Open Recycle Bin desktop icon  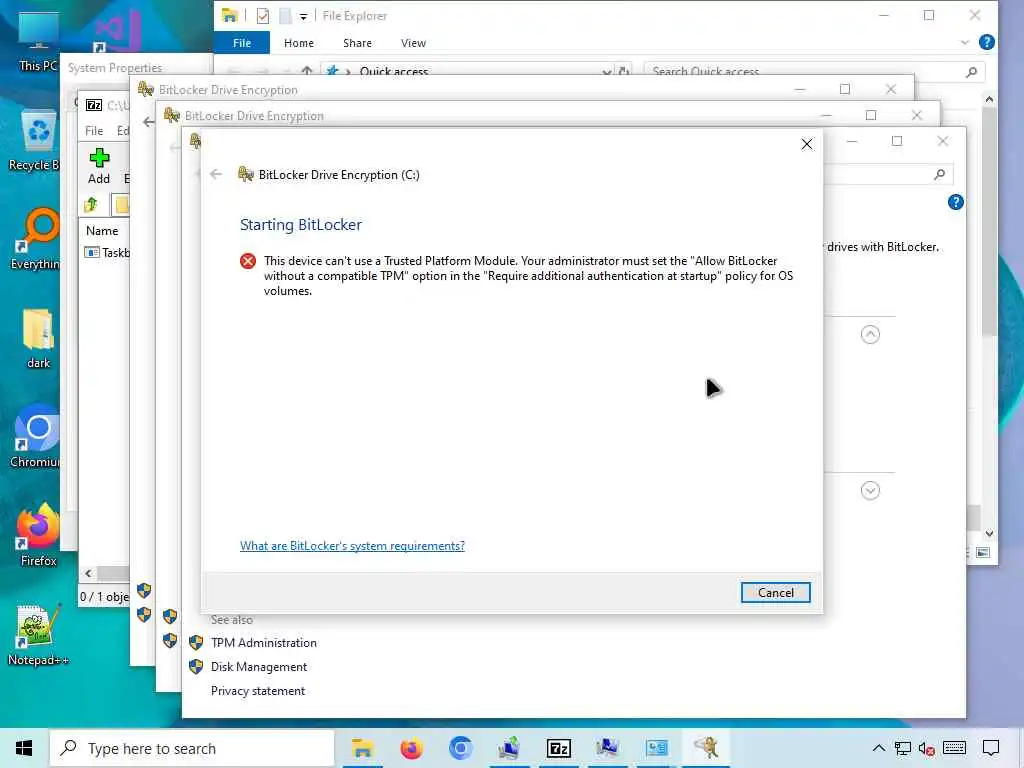click(x=38, y=140)
